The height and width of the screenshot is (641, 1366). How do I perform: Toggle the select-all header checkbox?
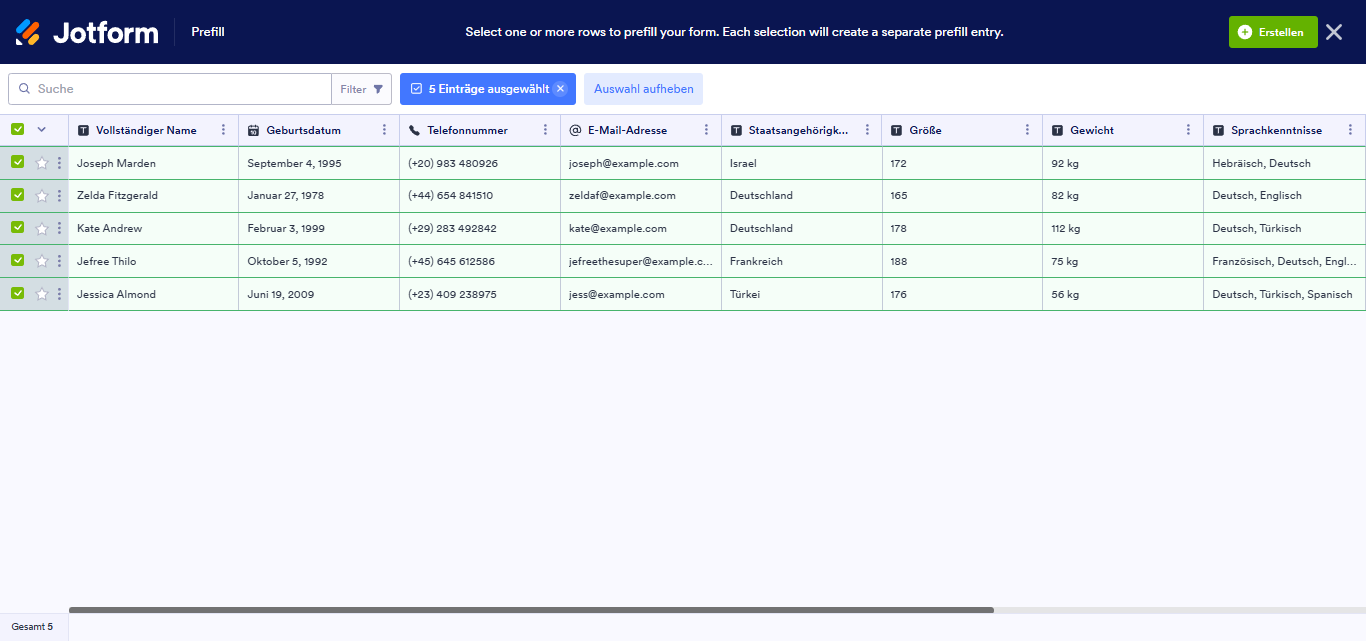[x=17, y=129]
